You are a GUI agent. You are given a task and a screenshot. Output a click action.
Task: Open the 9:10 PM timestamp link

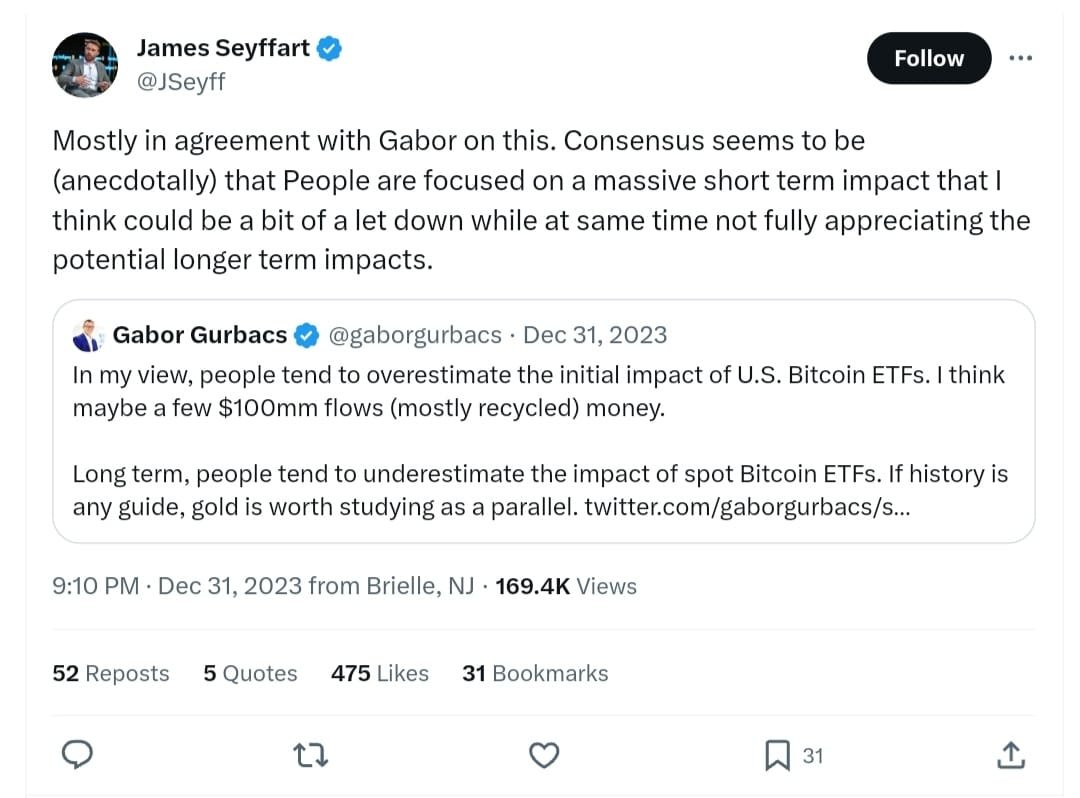[95, 586]
